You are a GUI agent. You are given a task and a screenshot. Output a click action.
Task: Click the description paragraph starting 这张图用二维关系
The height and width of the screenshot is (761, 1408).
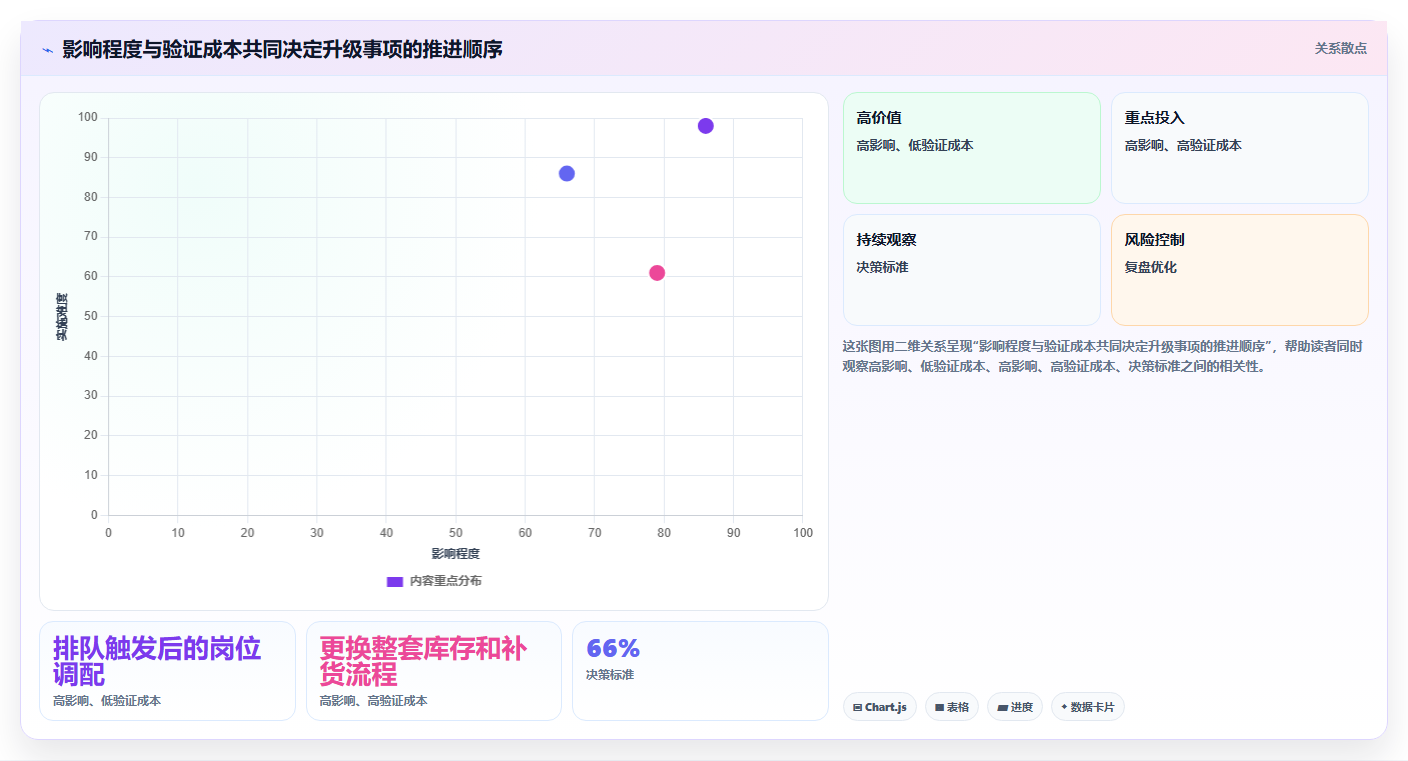[x=1104, y=356]
